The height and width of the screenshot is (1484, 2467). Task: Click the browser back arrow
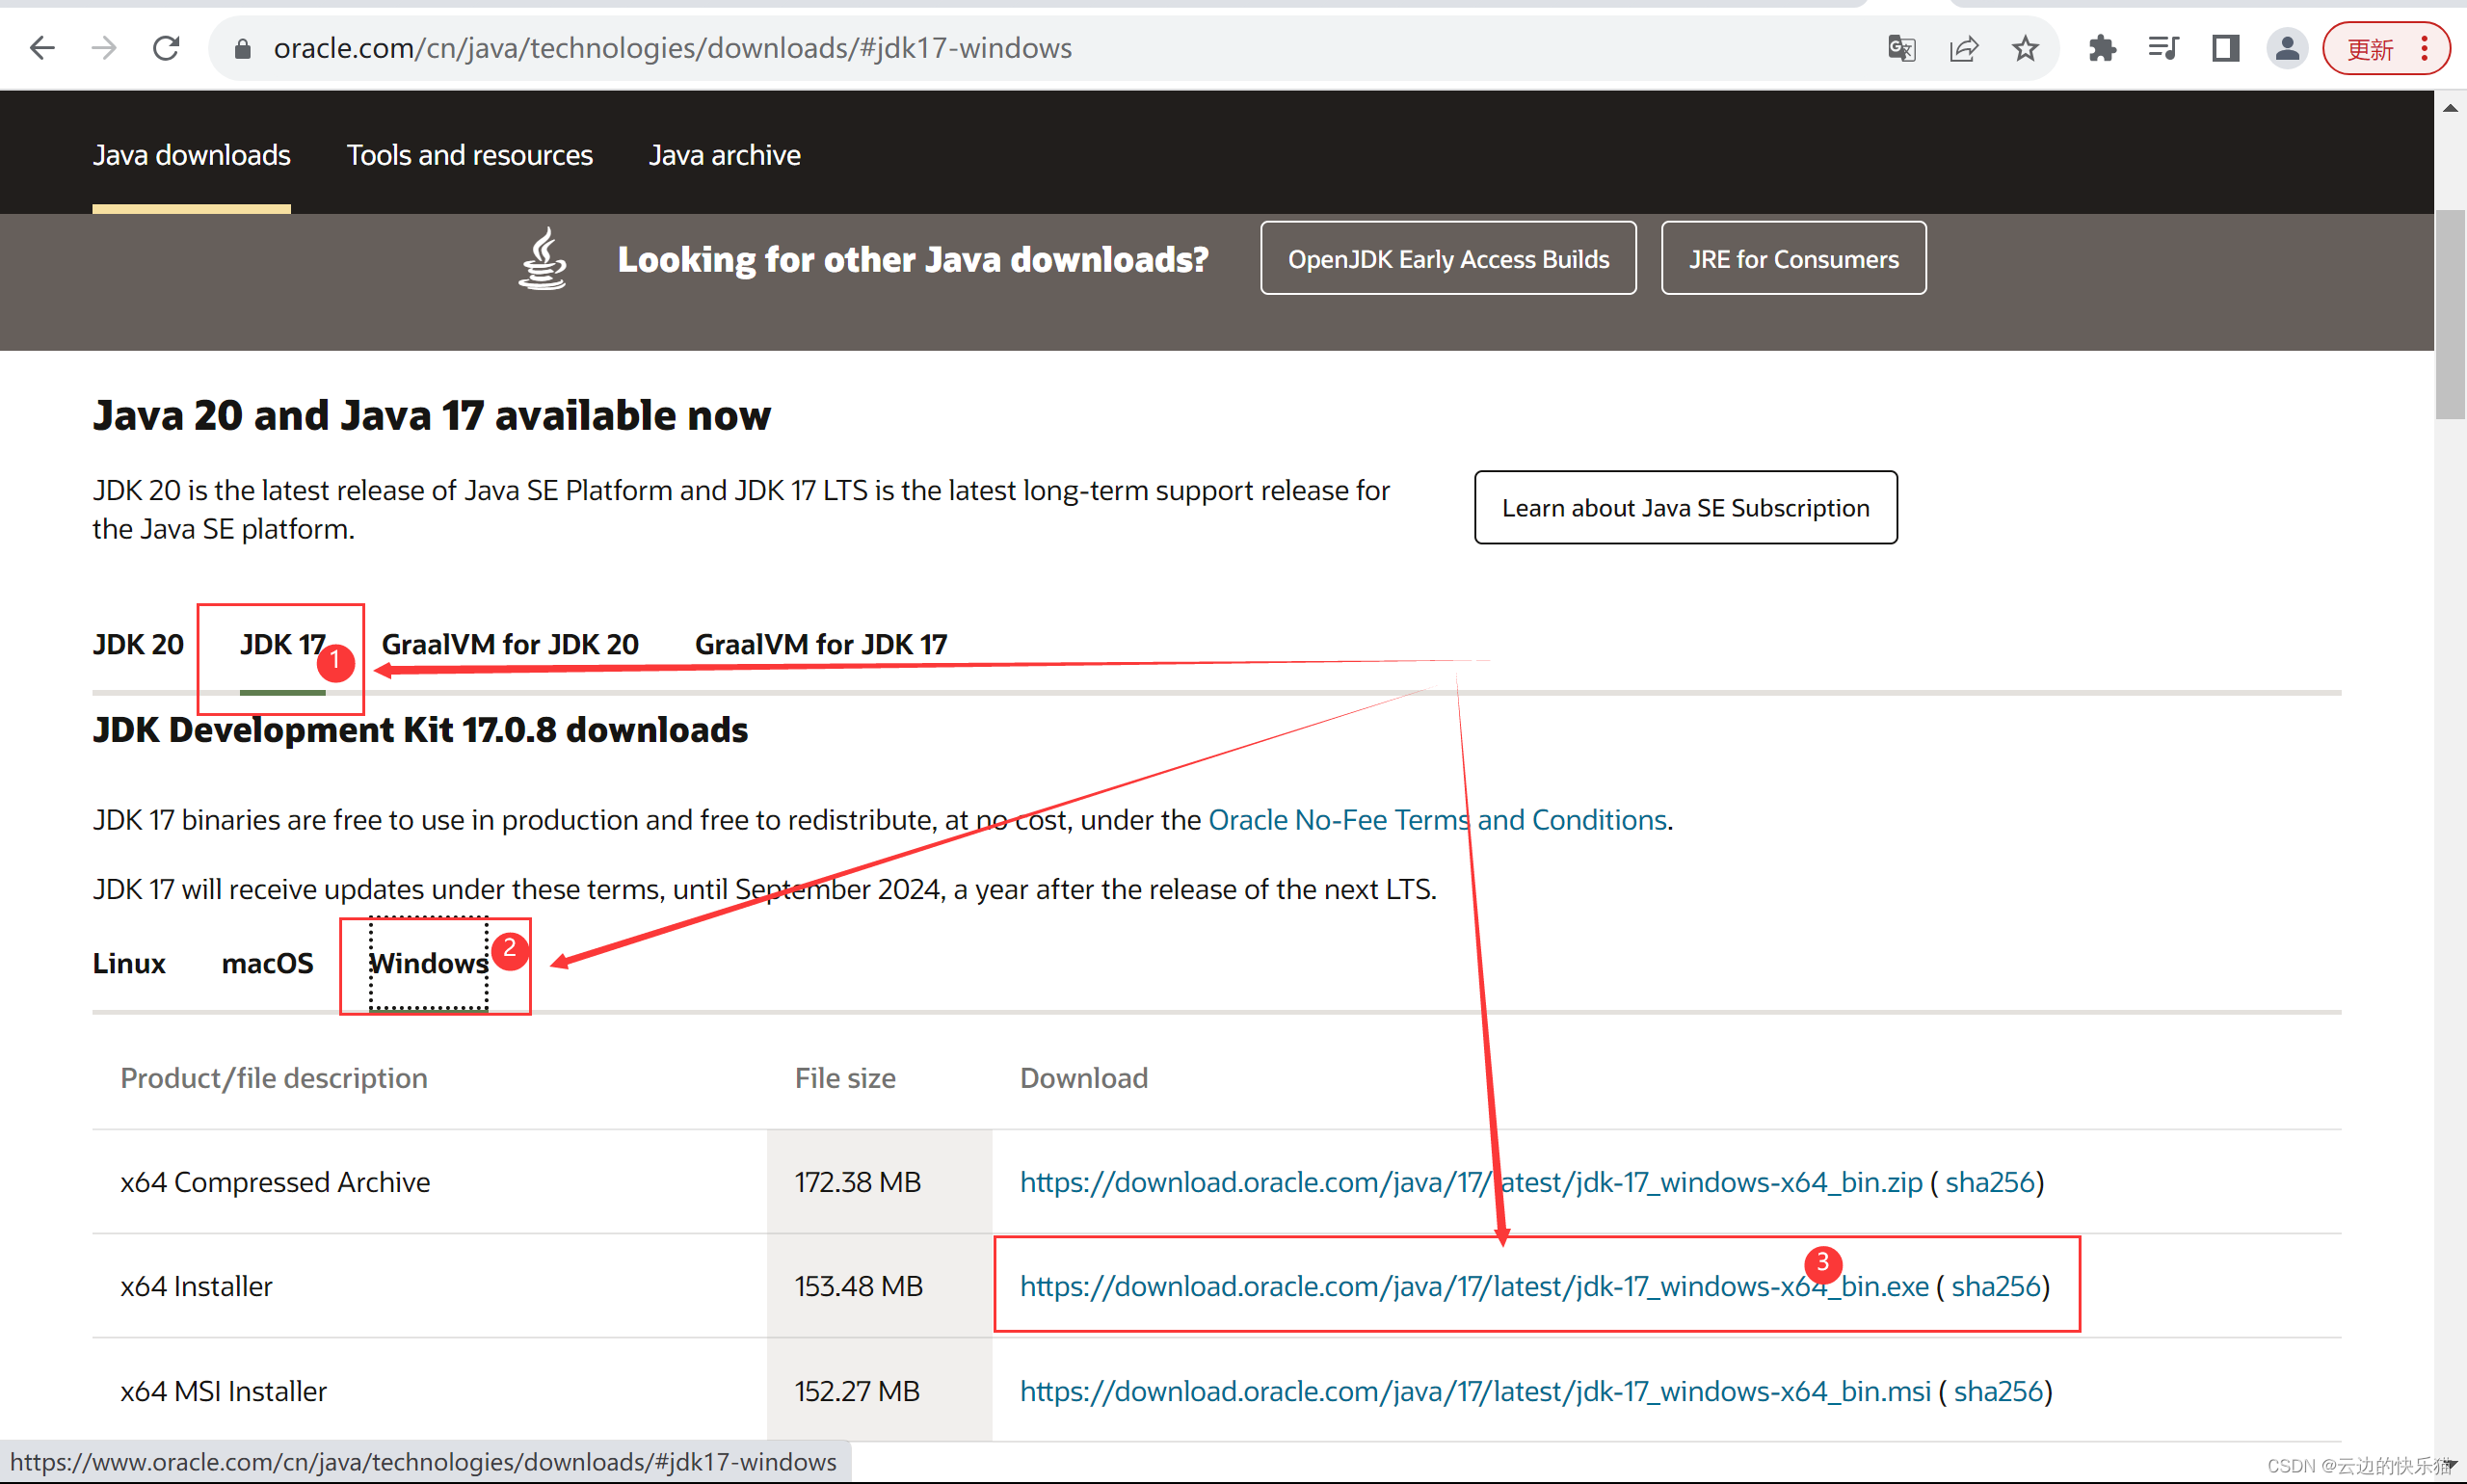point(42,48)
